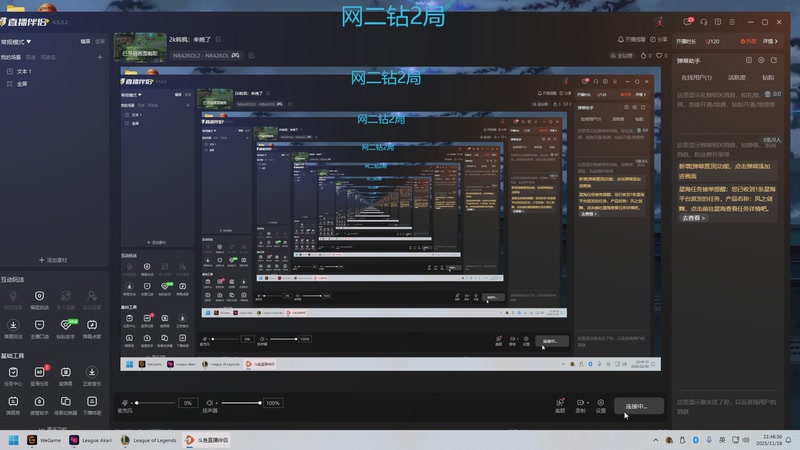Open customer service headset icon
The width and height of the screenshot is (800, 450).
(704, 22)
